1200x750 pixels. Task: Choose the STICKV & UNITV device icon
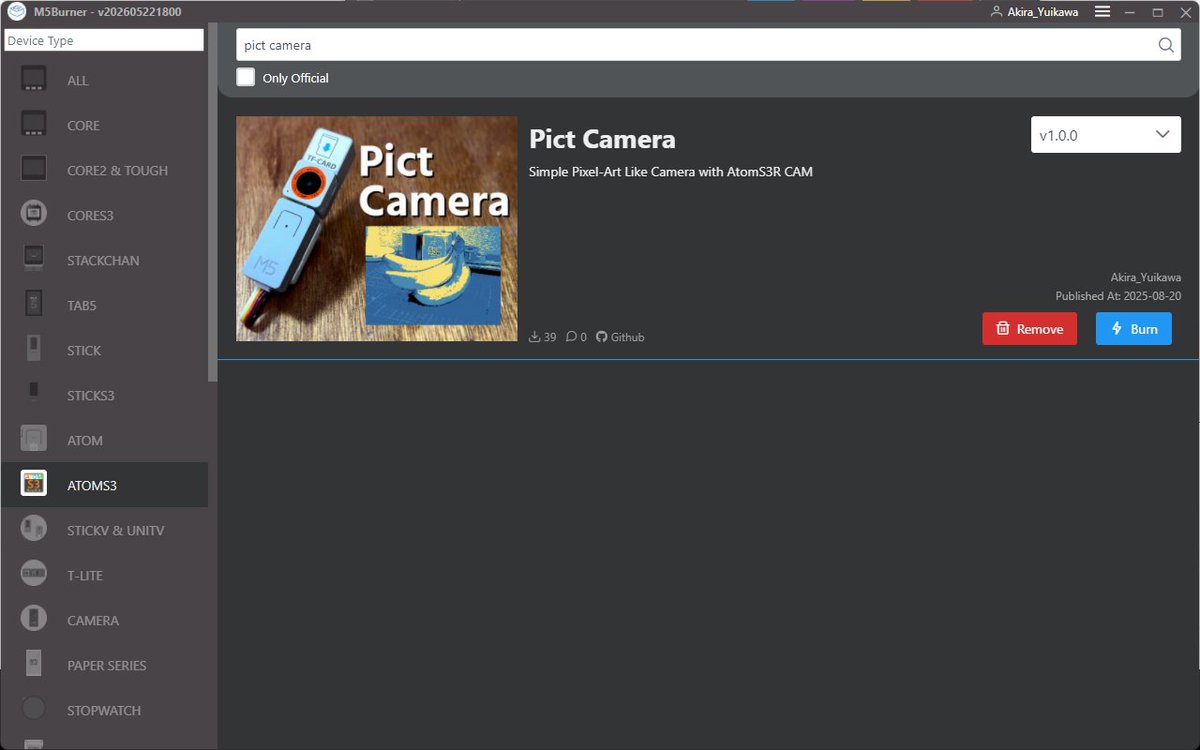point(34,530)
